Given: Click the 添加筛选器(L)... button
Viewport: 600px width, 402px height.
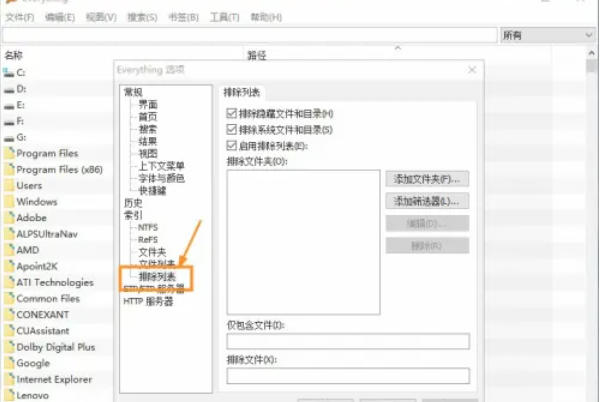Looking at the screenshot, I should pos(427,201).
